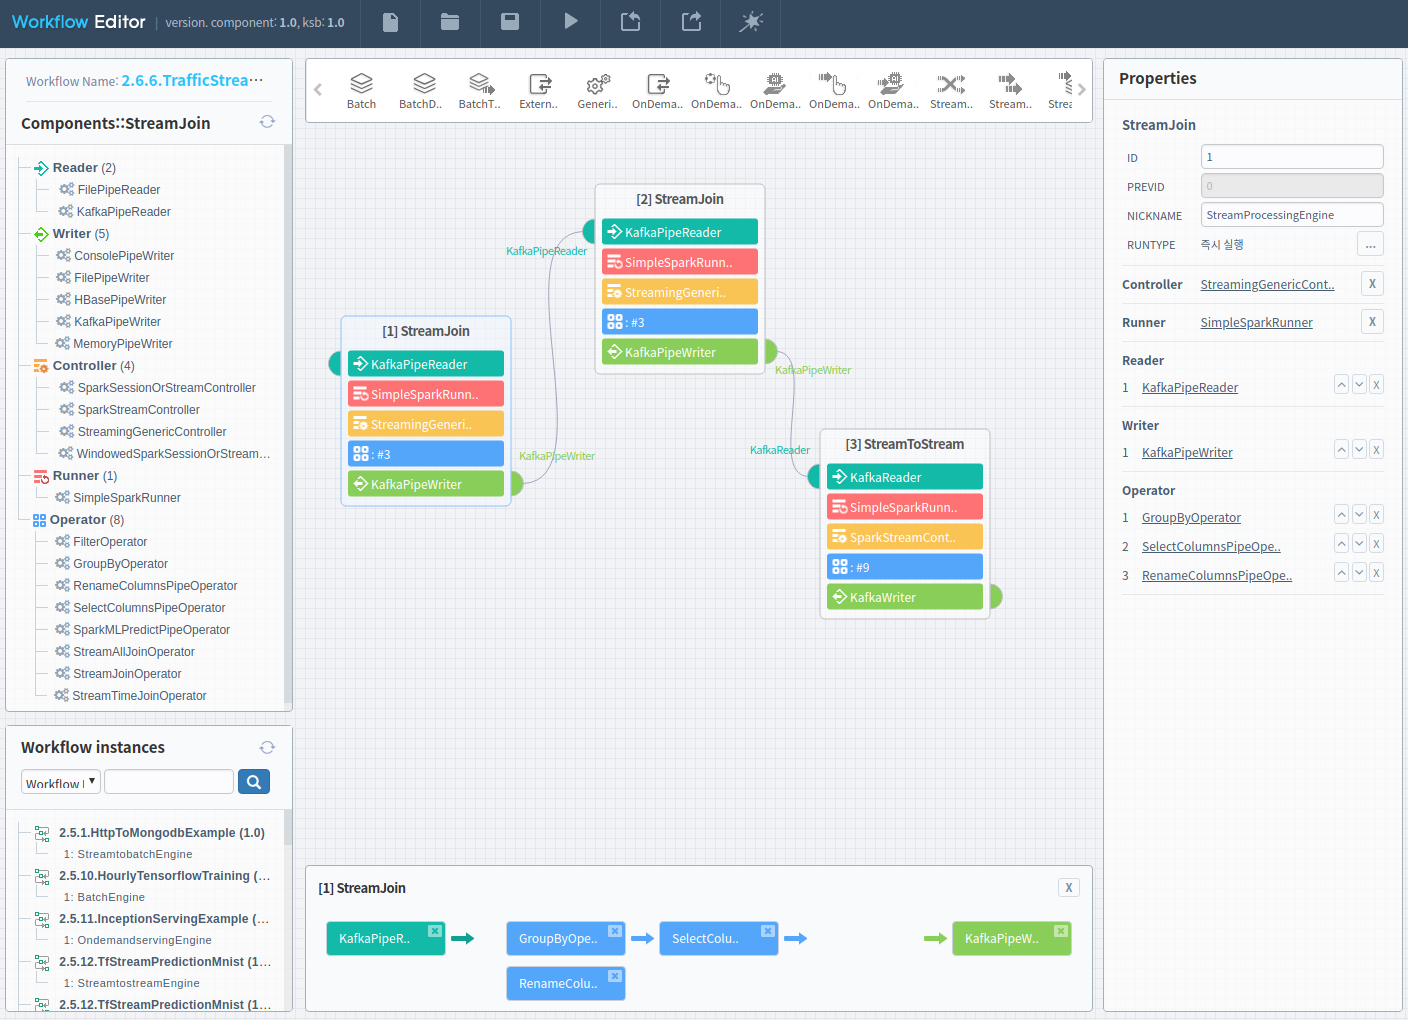Close the [1] StreamJoin detail panel
This screenshot has width=1408, height=1020.
1069,888
